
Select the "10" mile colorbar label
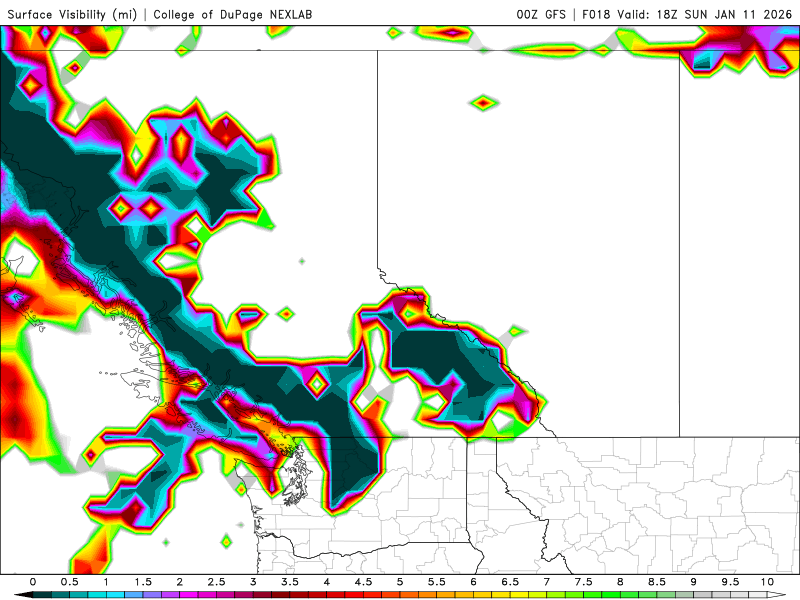tap(767, 582)
